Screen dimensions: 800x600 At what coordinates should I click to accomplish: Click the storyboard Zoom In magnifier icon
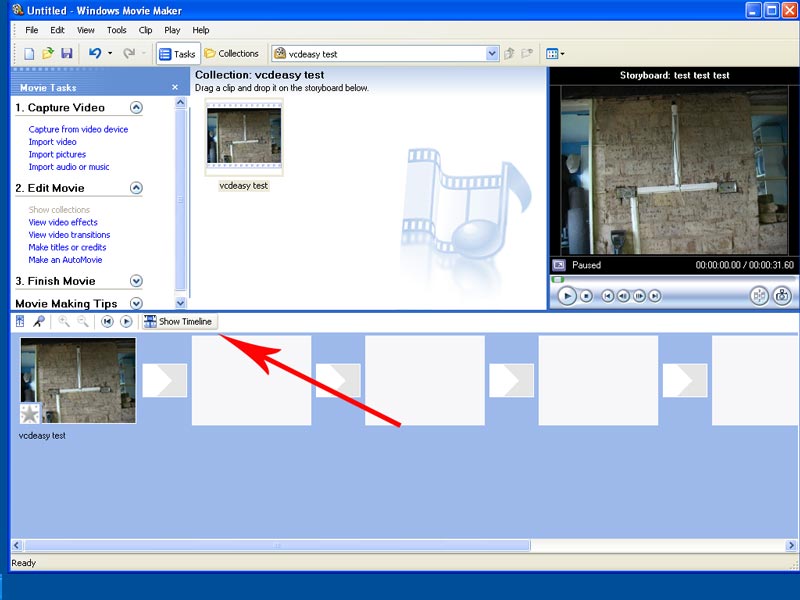point(64,321)
